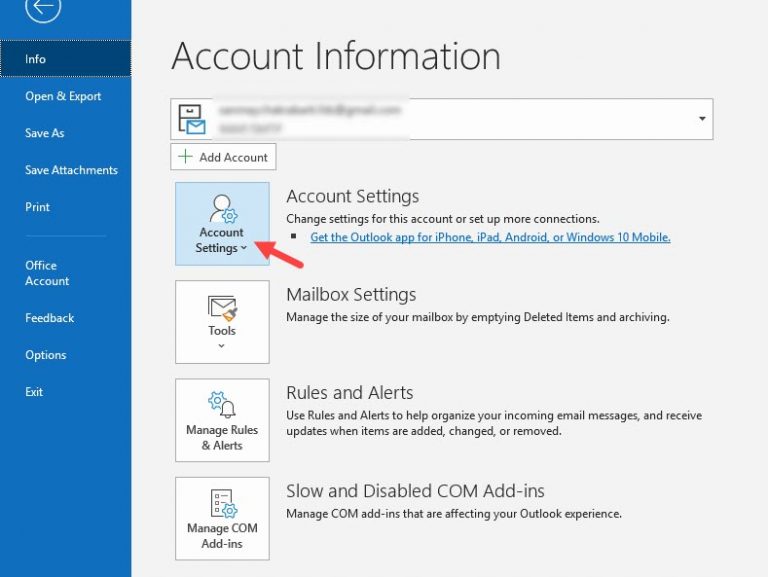This screenshot has width=768, height=577.
Task: Go to Office Account page
Action: point(47,273)
